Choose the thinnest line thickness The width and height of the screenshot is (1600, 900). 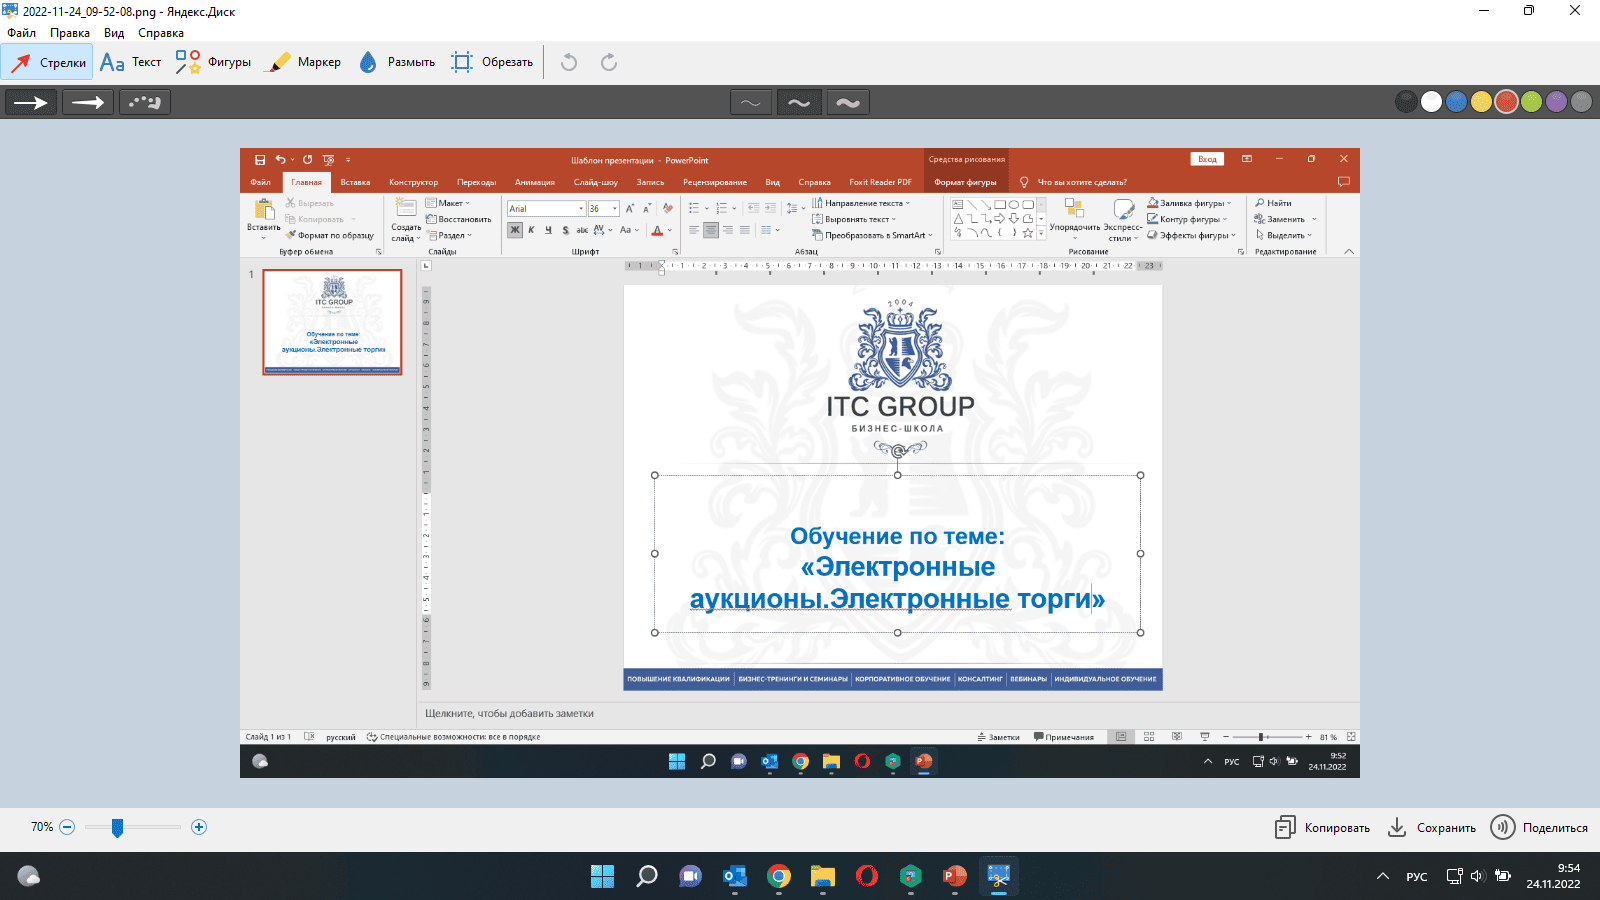751,102
